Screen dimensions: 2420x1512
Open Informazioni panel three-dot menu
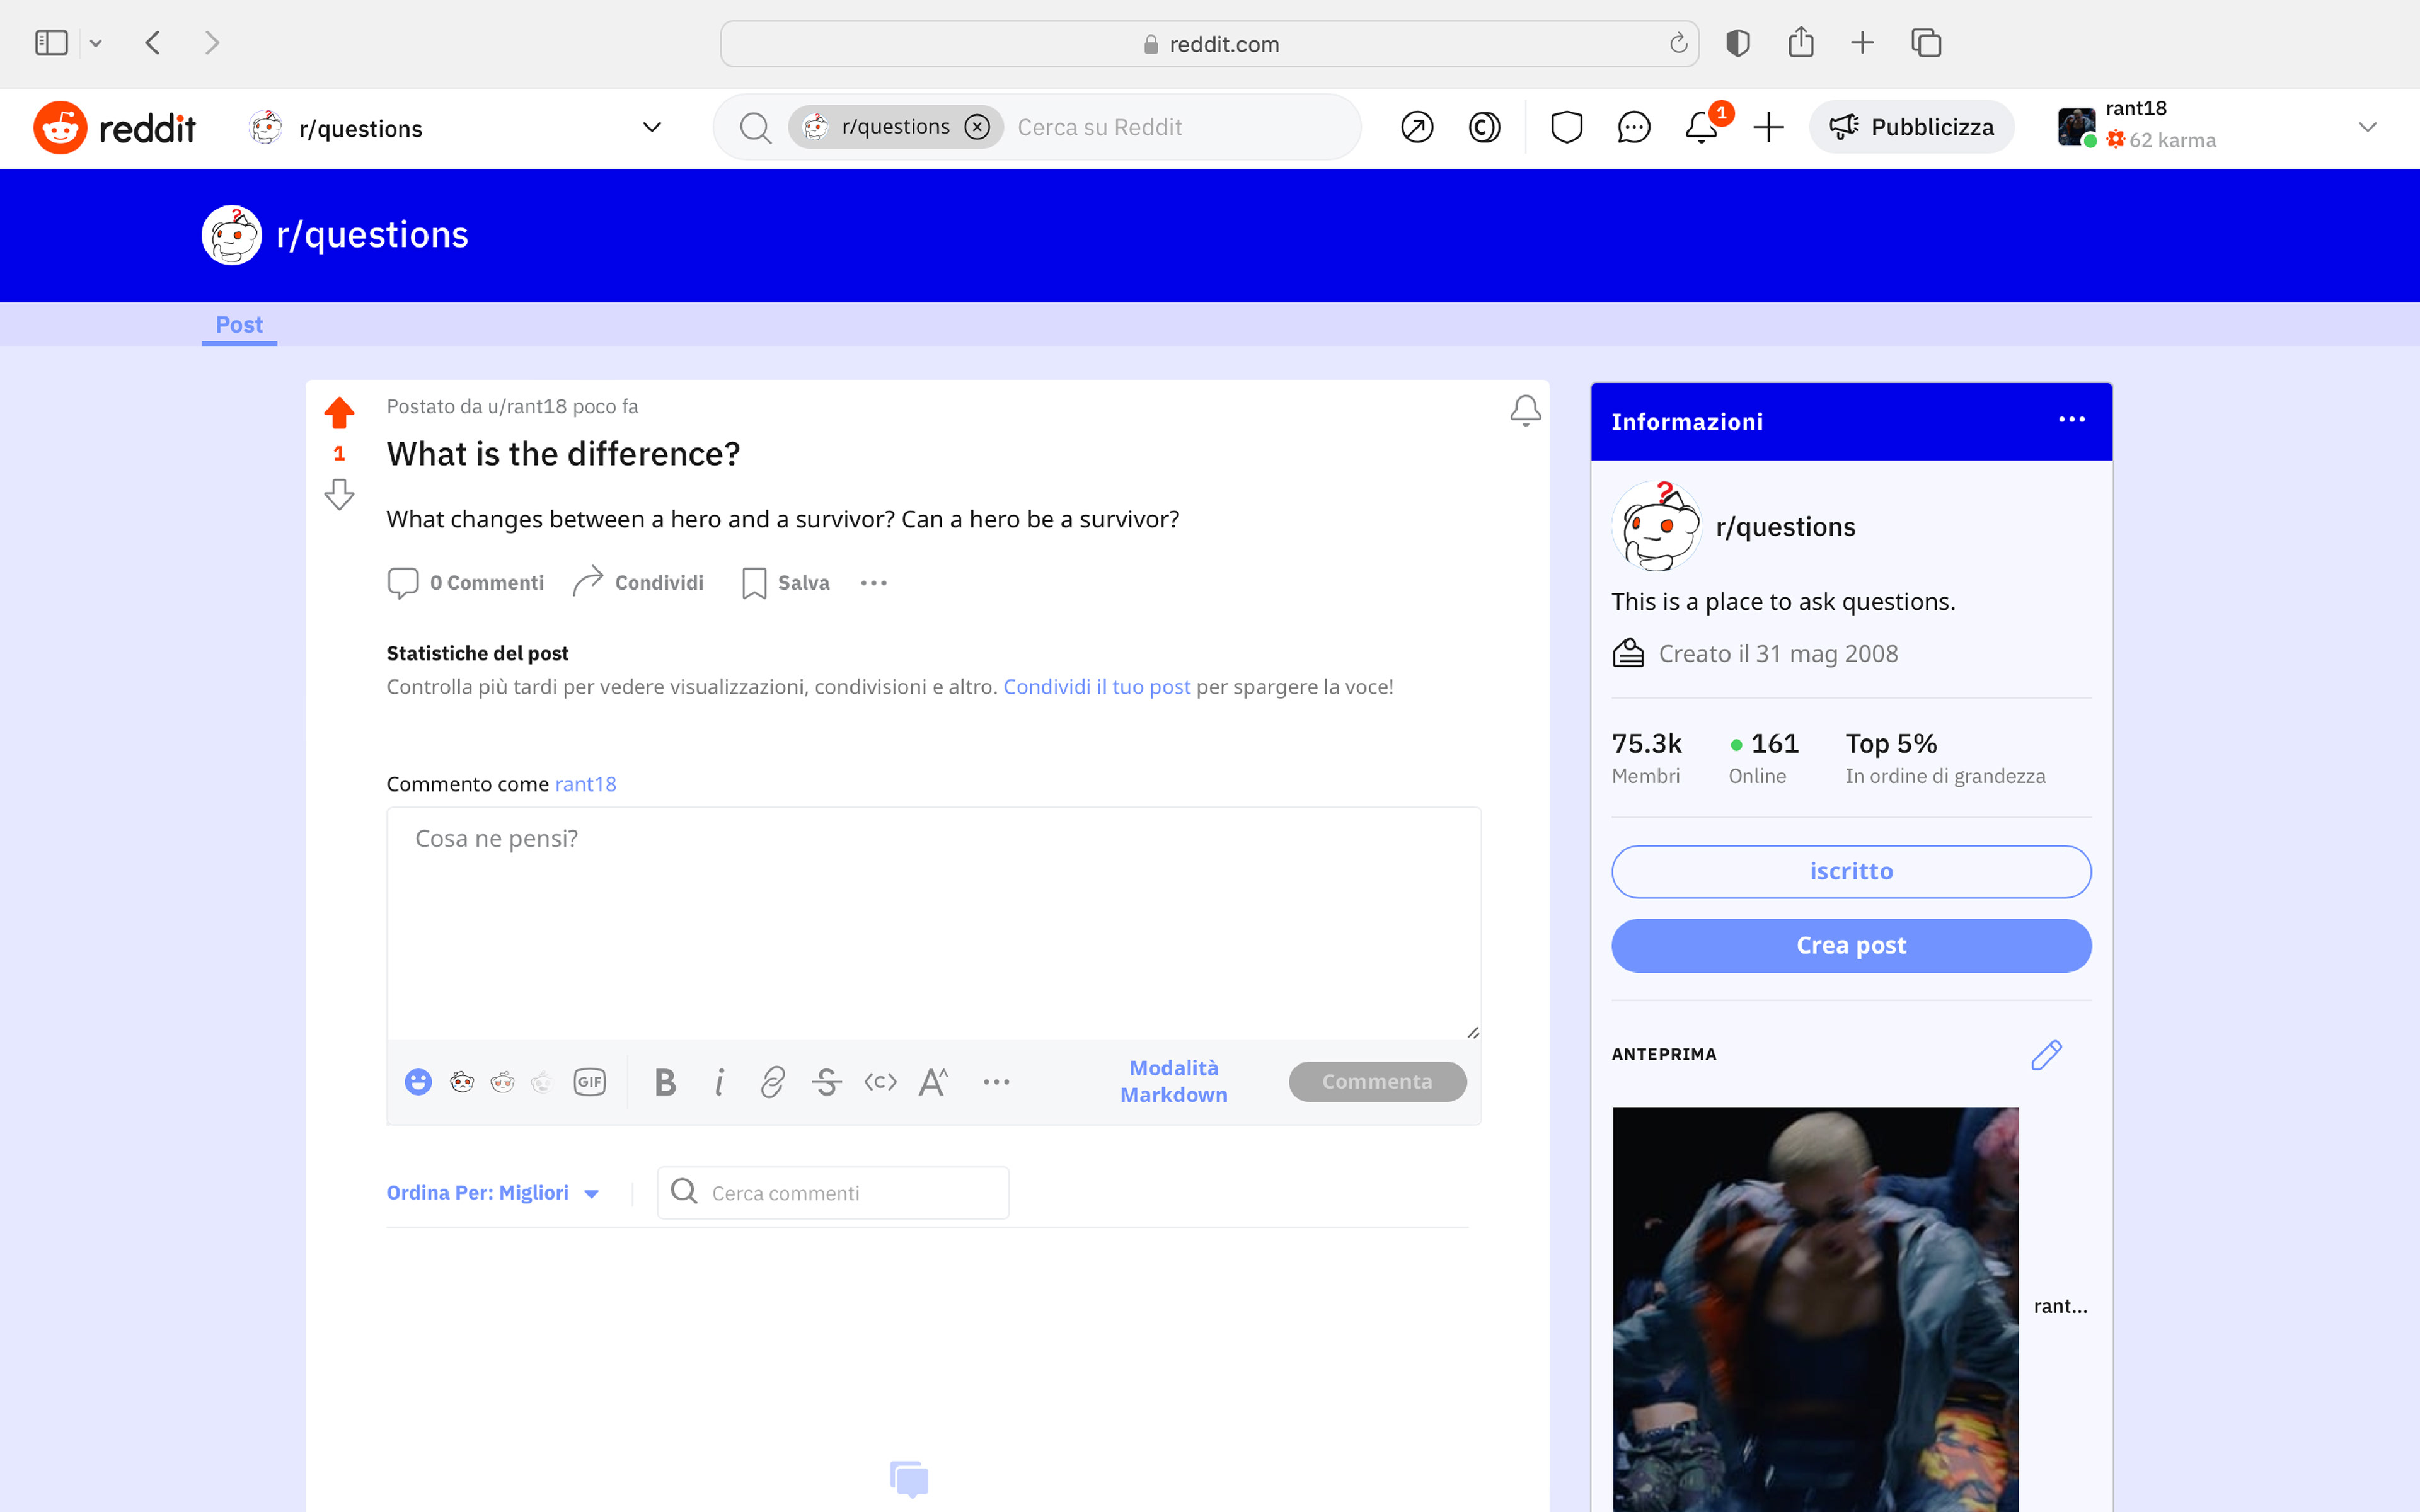pyautogui.click(x=2071, y=420)
